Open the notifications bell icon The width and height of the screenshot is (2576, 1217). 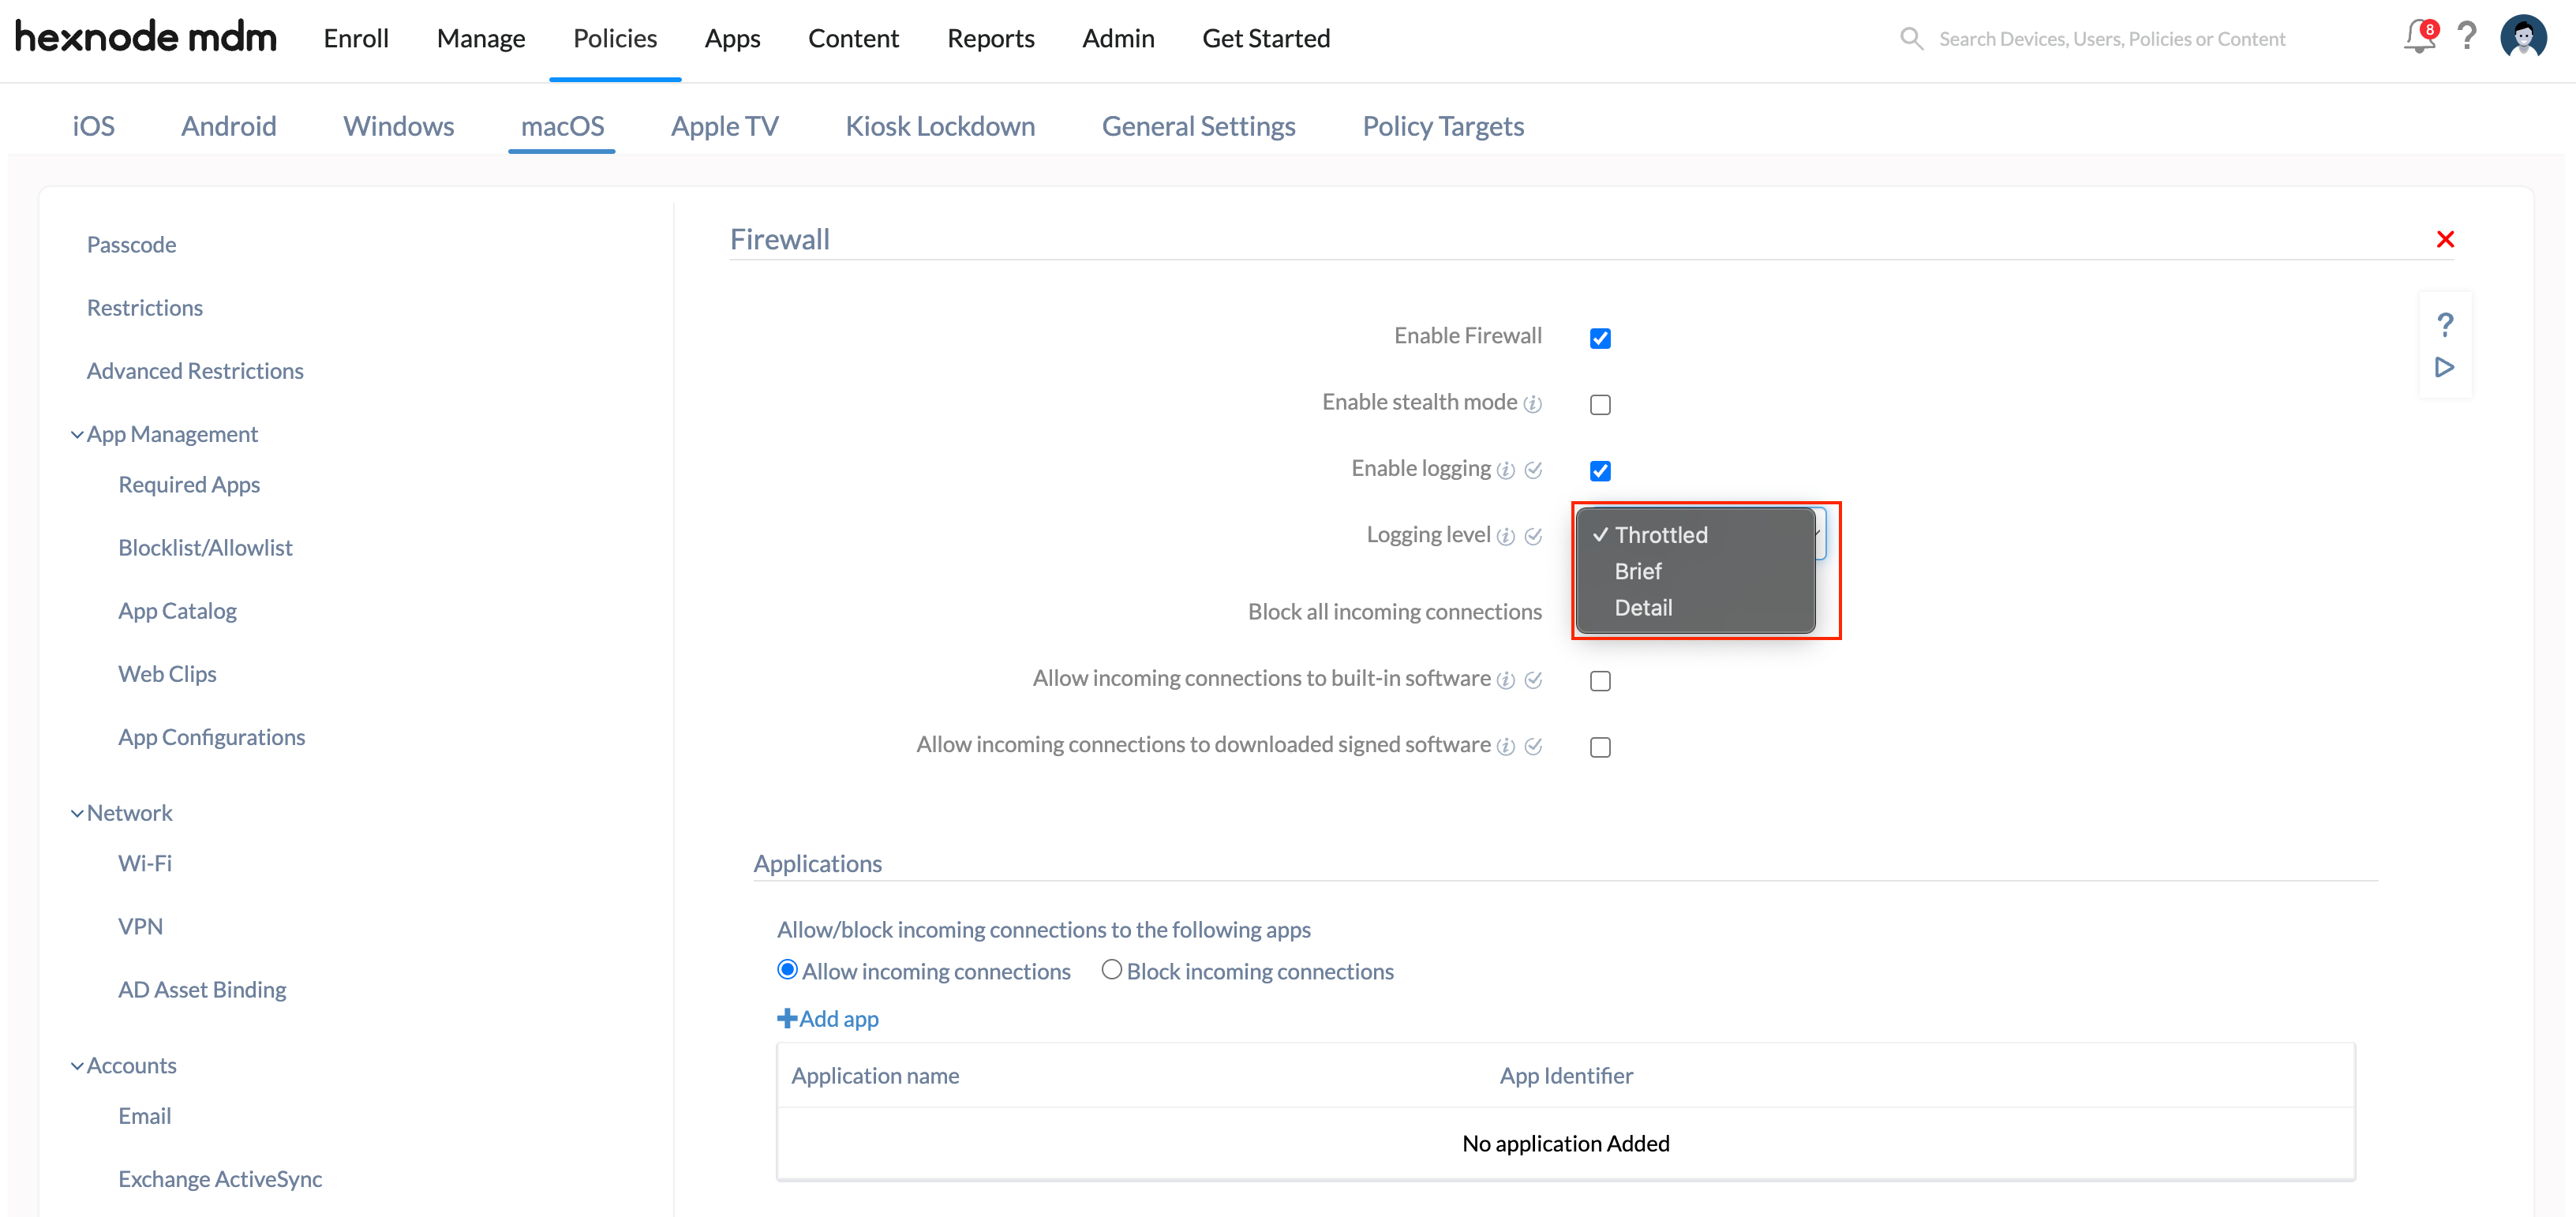(x=2418, y=38)
